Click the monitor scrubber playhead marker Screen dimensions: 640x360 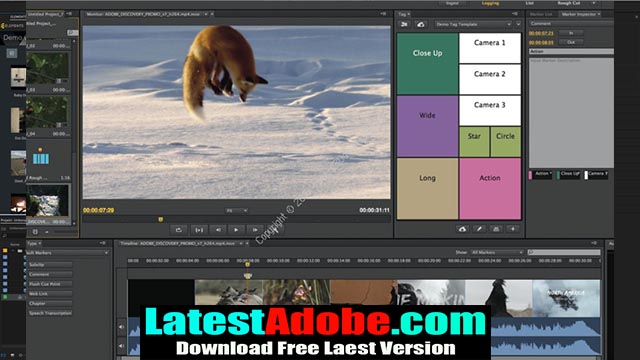coord(160,220)
